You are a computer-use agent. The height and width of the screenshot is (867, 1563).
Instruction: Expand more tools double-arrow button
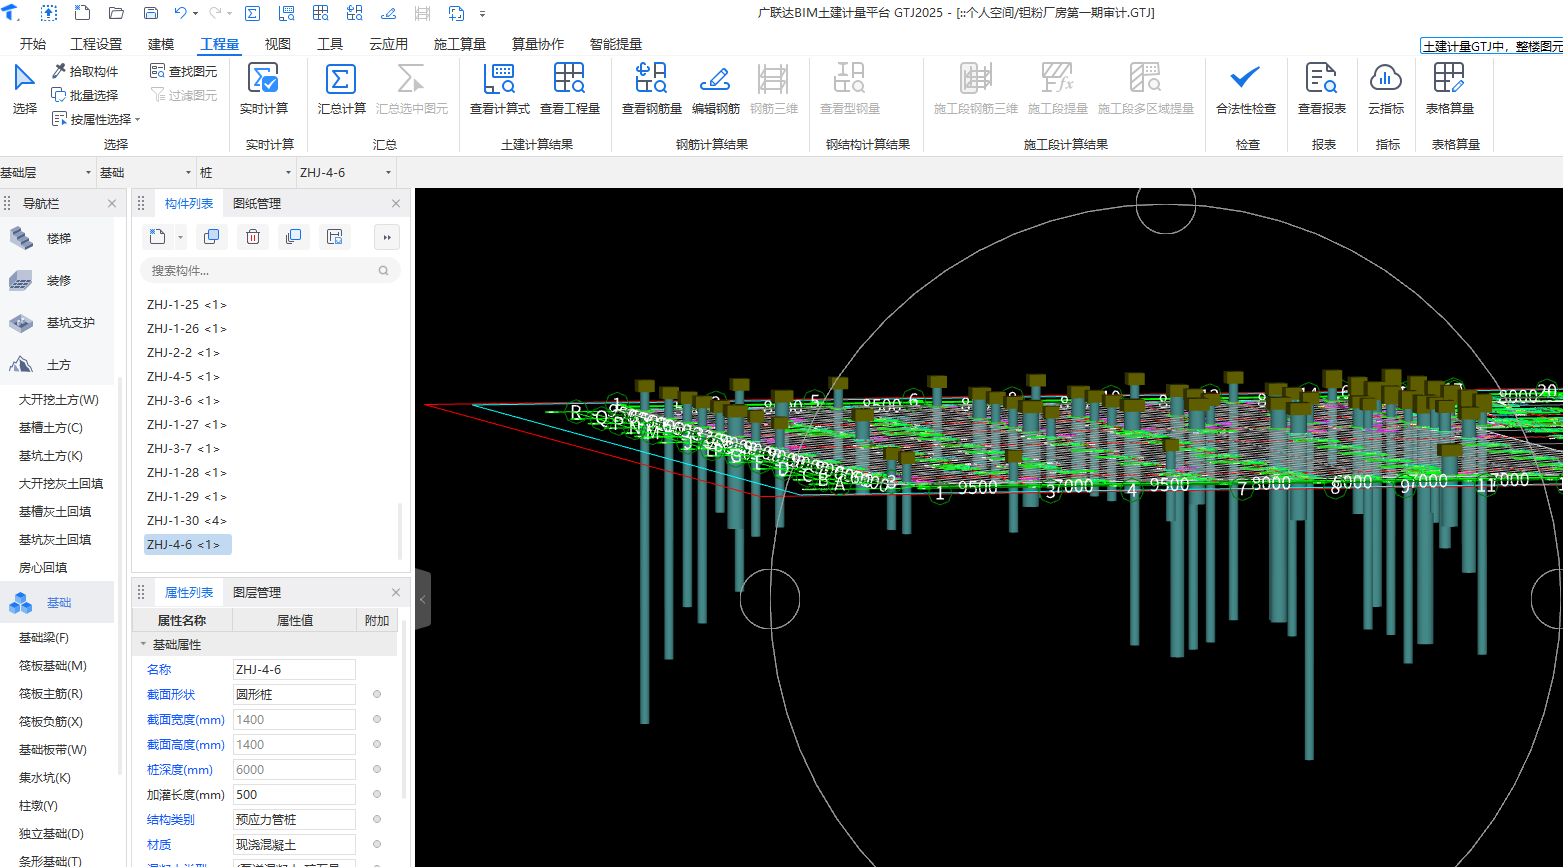tap(387, 237)
